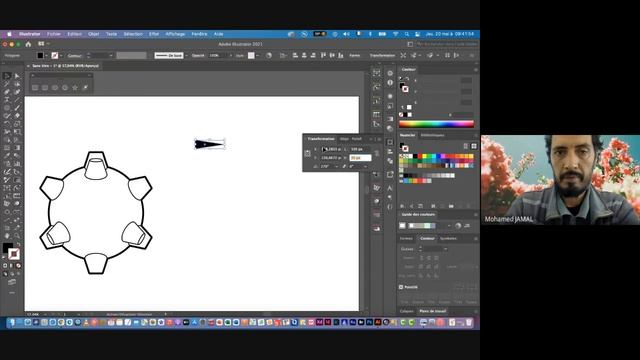Click the Forme label in the control bar
Viewport: 640px width, 360px height.
(x=355, y=56)
